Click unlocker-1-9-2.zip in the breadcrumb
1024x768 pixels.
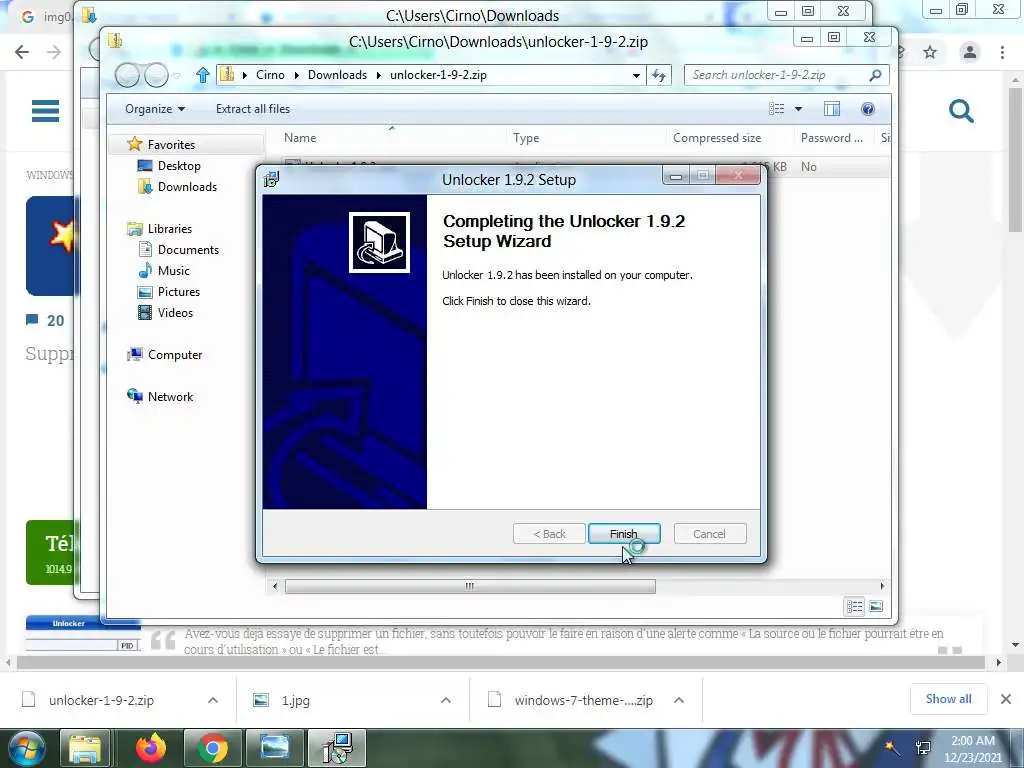pyautogui.click(x=438, y=75)
